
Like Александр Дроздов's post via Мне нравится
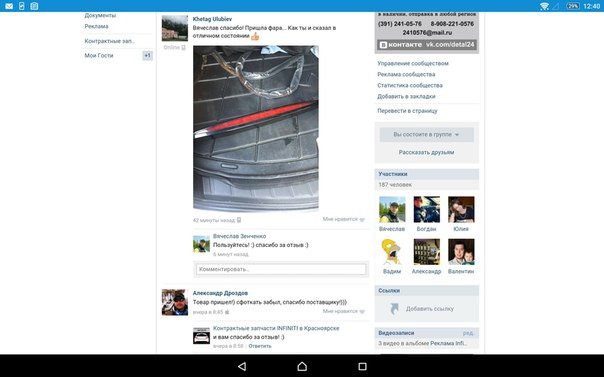coord(344,311)
